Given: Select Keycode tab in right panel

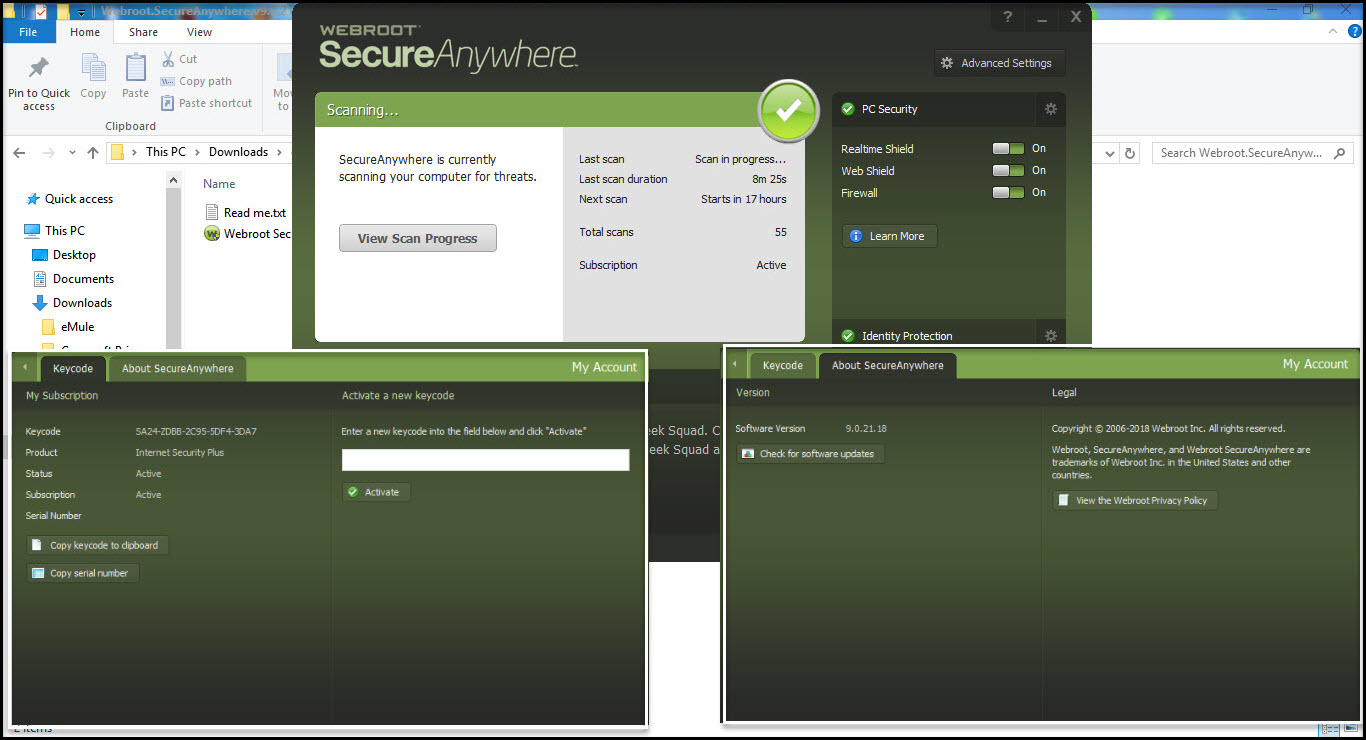Looking at the screenshot, I should pyautogui.click(x=783, y=365).
